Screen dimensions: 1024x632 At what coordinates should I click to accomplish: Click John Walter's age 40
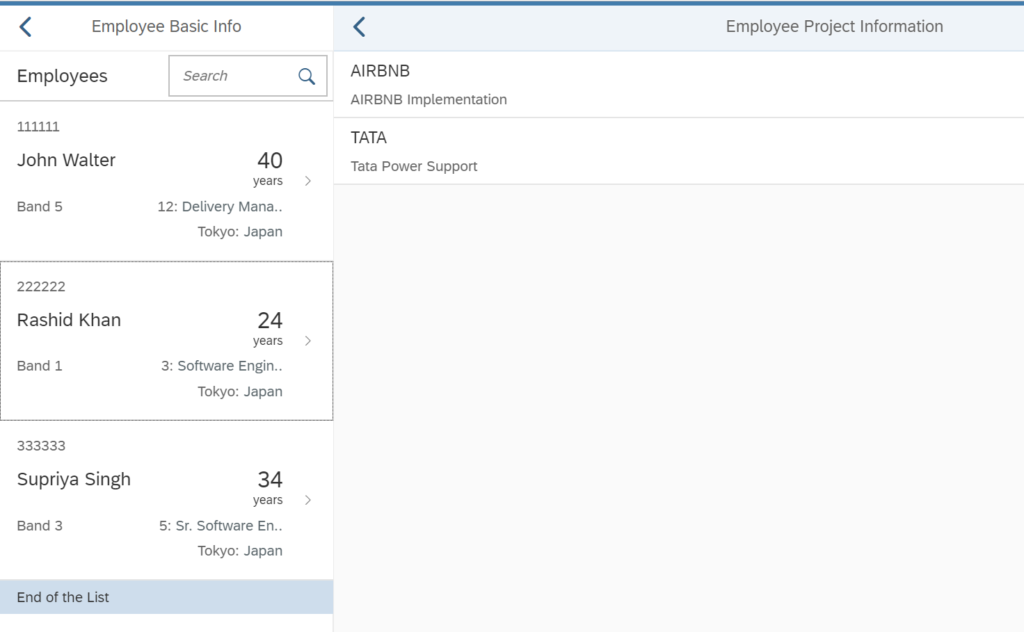pyautogui.click(x=270, y=161)
